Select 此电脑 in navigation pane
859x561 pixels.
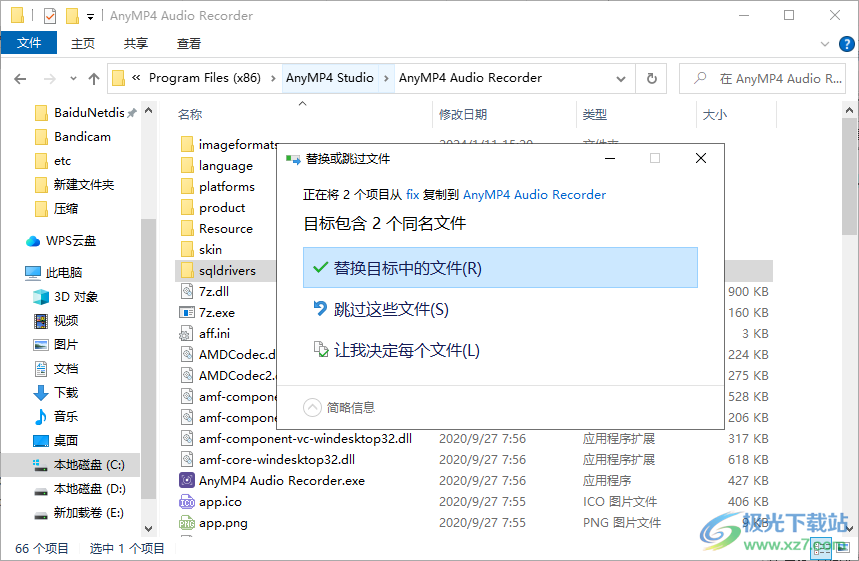[54, 272]
